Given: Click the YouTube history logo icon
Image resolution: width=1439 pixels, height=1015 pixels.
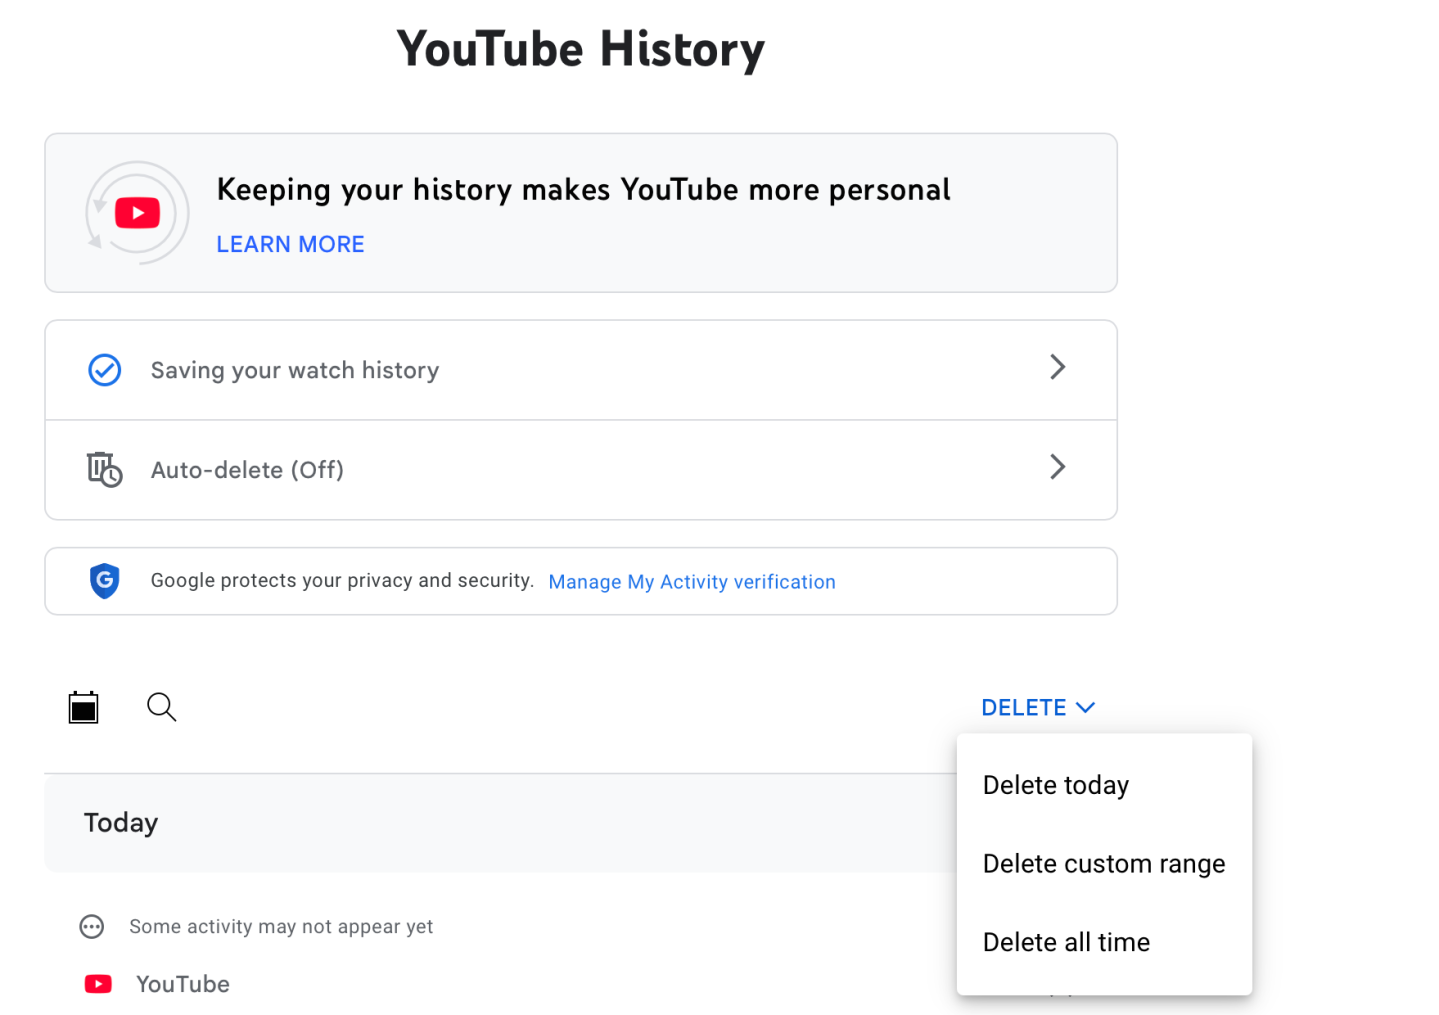Looking at the screenshot, I should coord(137,213).
